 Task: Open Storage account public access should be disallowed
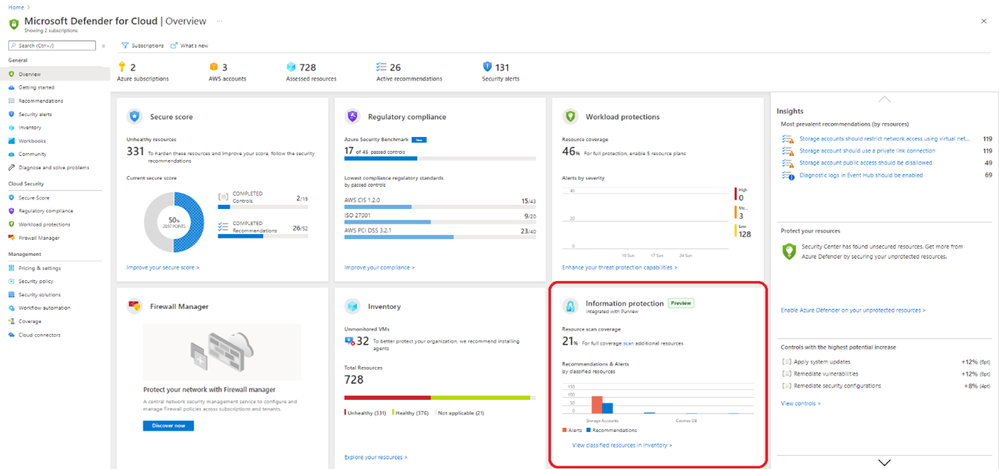(865, 162)
